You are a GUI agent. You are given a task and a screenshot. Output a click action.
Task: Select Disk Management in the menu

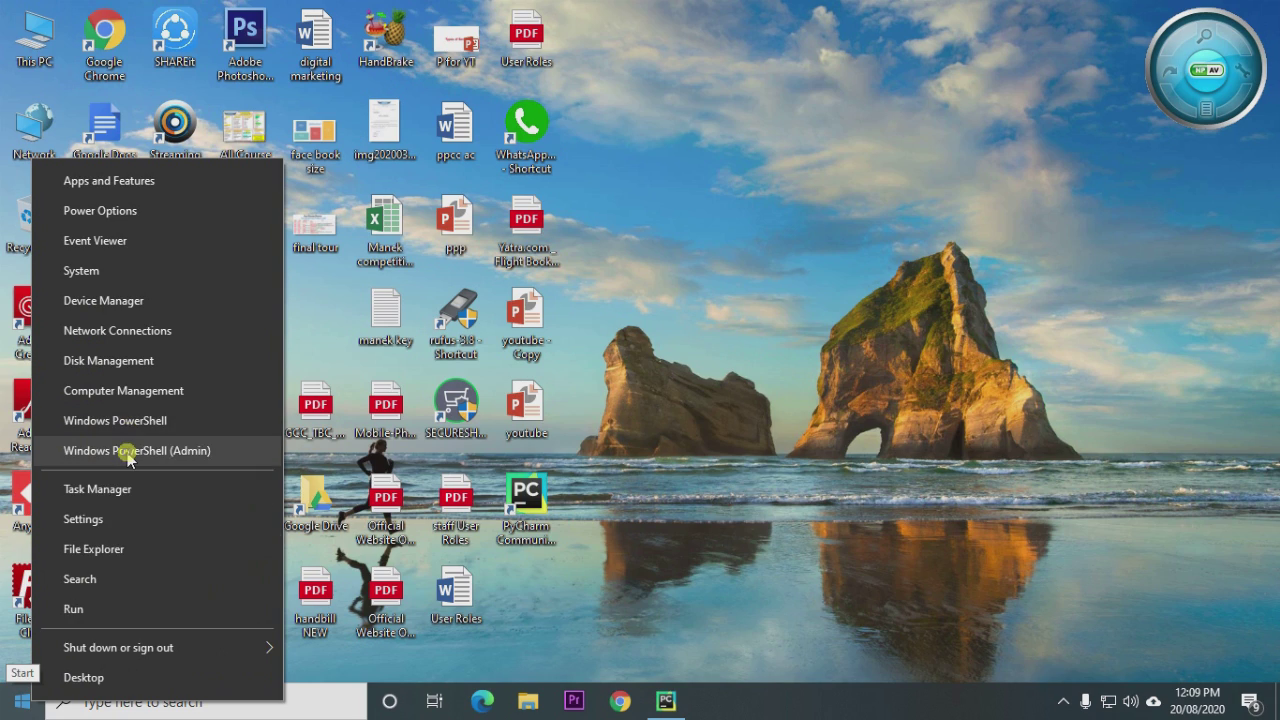tap(158, 361)
